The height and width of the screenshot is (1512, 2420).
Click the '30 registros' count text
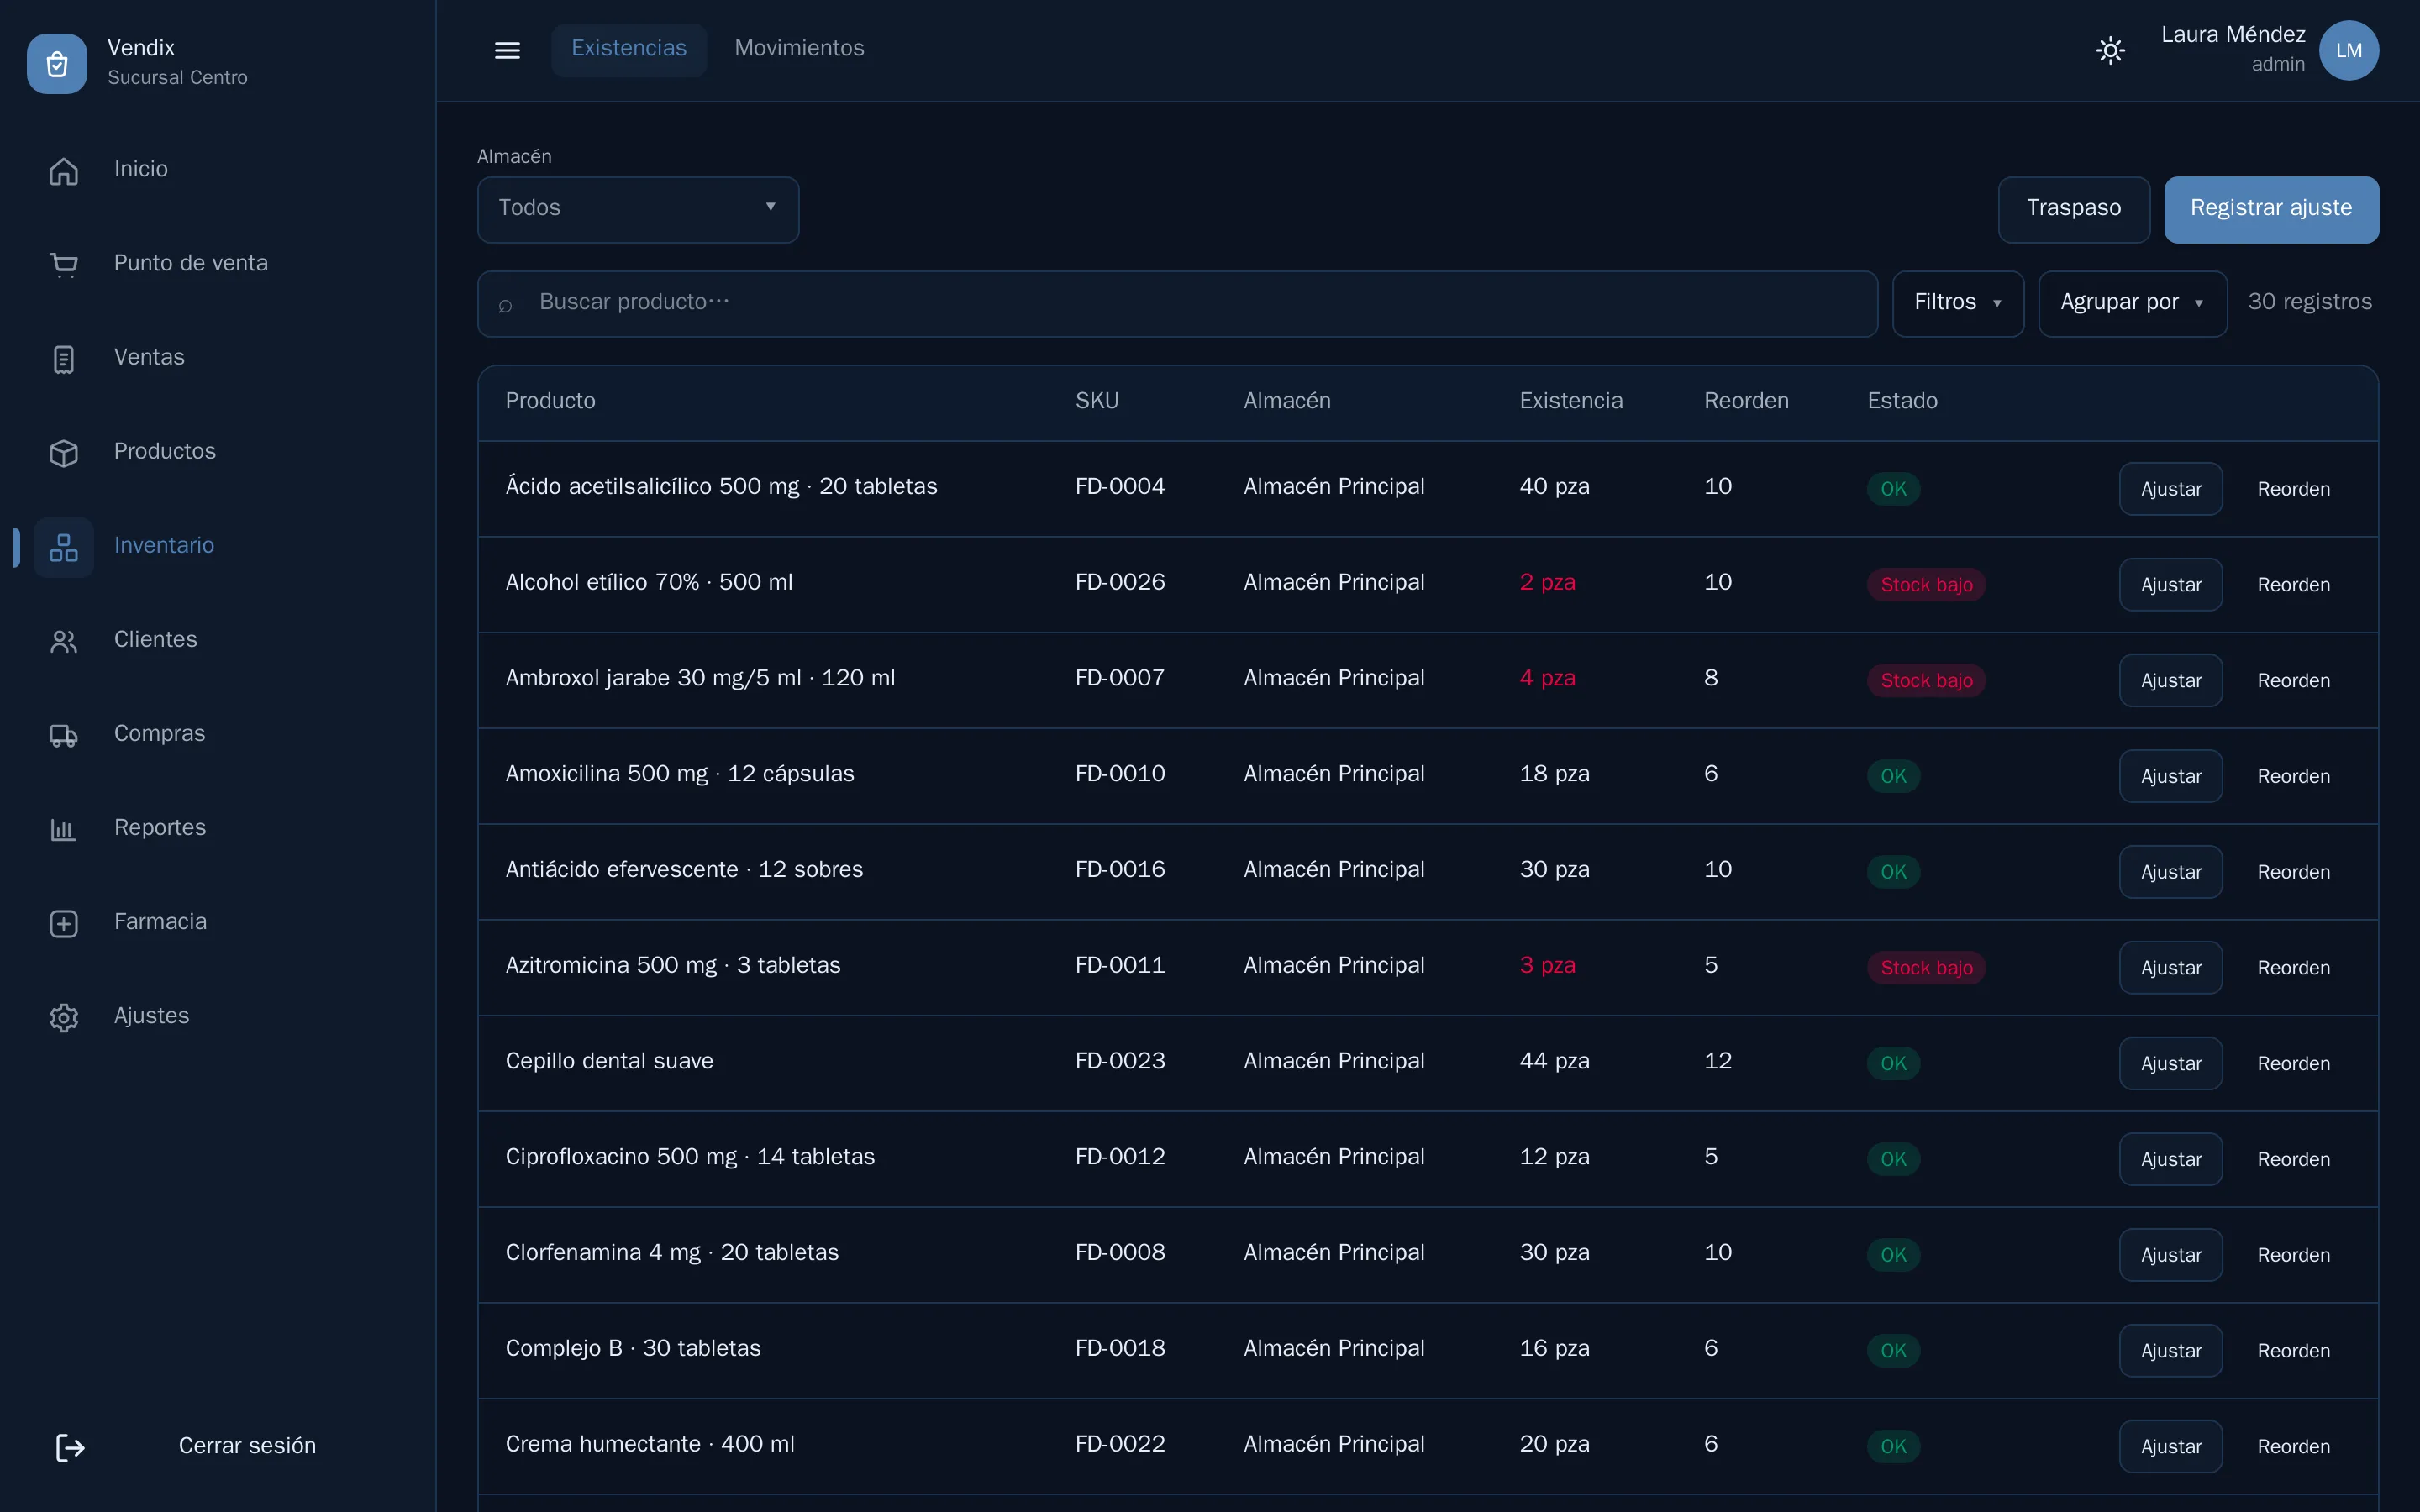click(x=2309, y=302)
